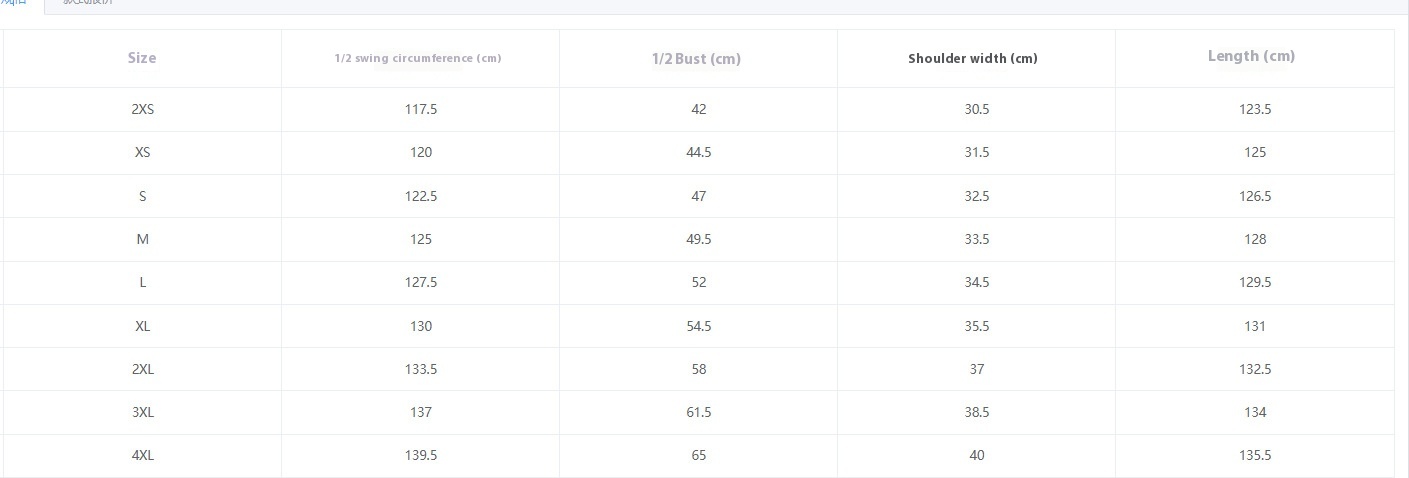Click the 135.5 length value

(1254, 455)
